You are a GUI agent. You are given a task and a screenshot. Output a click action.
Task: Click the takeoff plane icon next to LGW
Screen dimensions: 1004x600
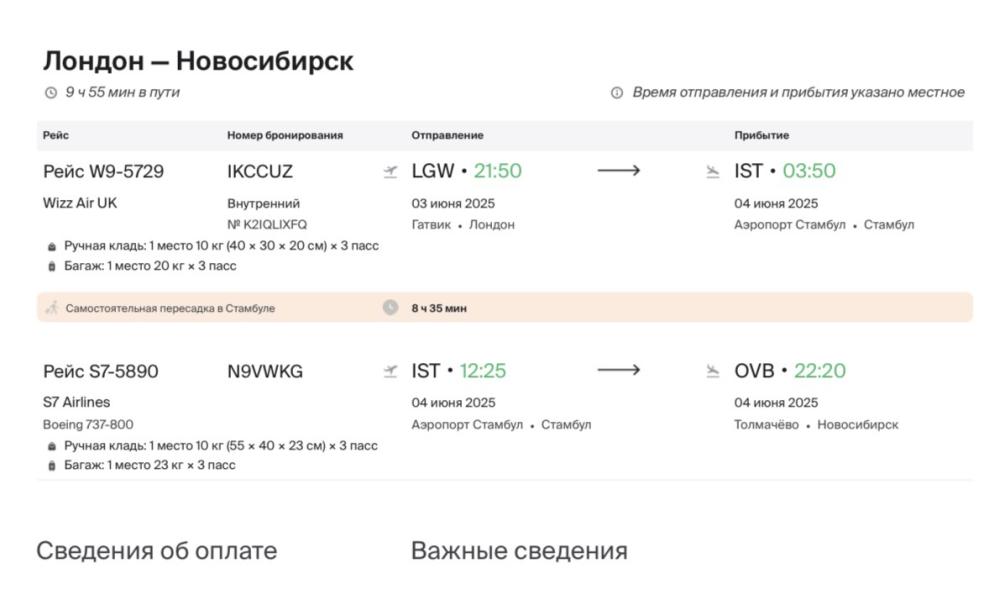(390, 172)
